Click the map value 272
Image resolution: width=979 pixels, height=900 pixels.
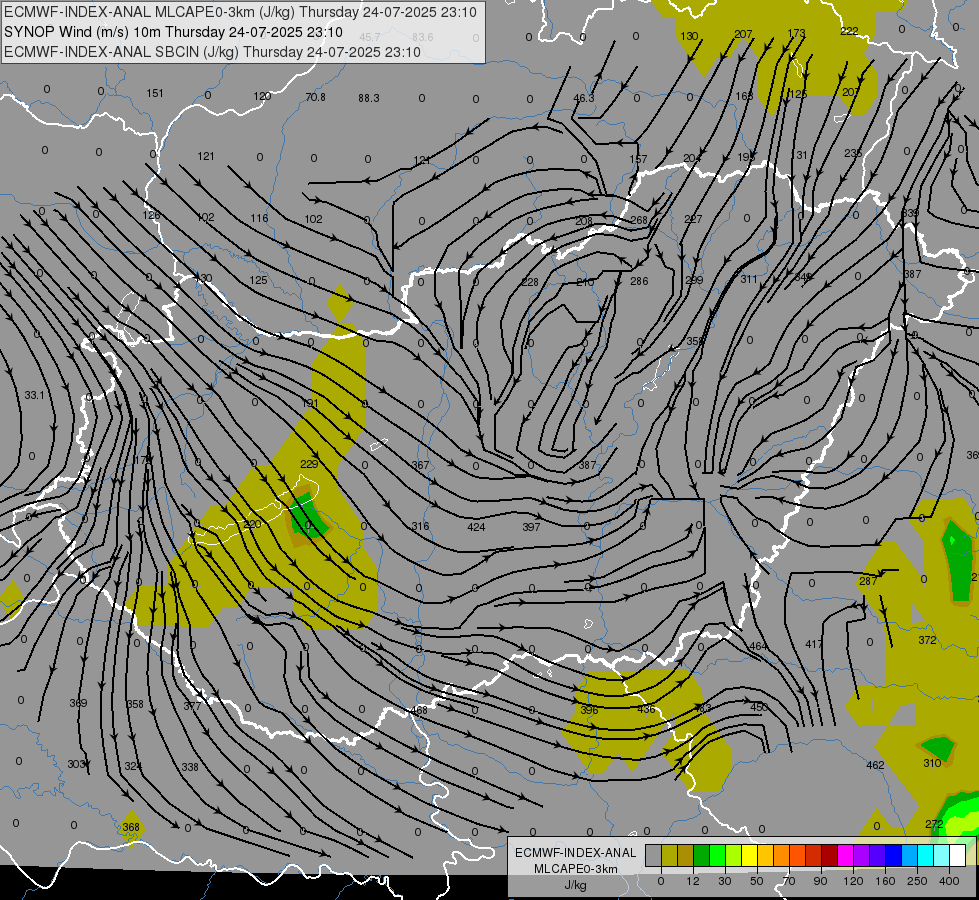click(x=934, y=824)
